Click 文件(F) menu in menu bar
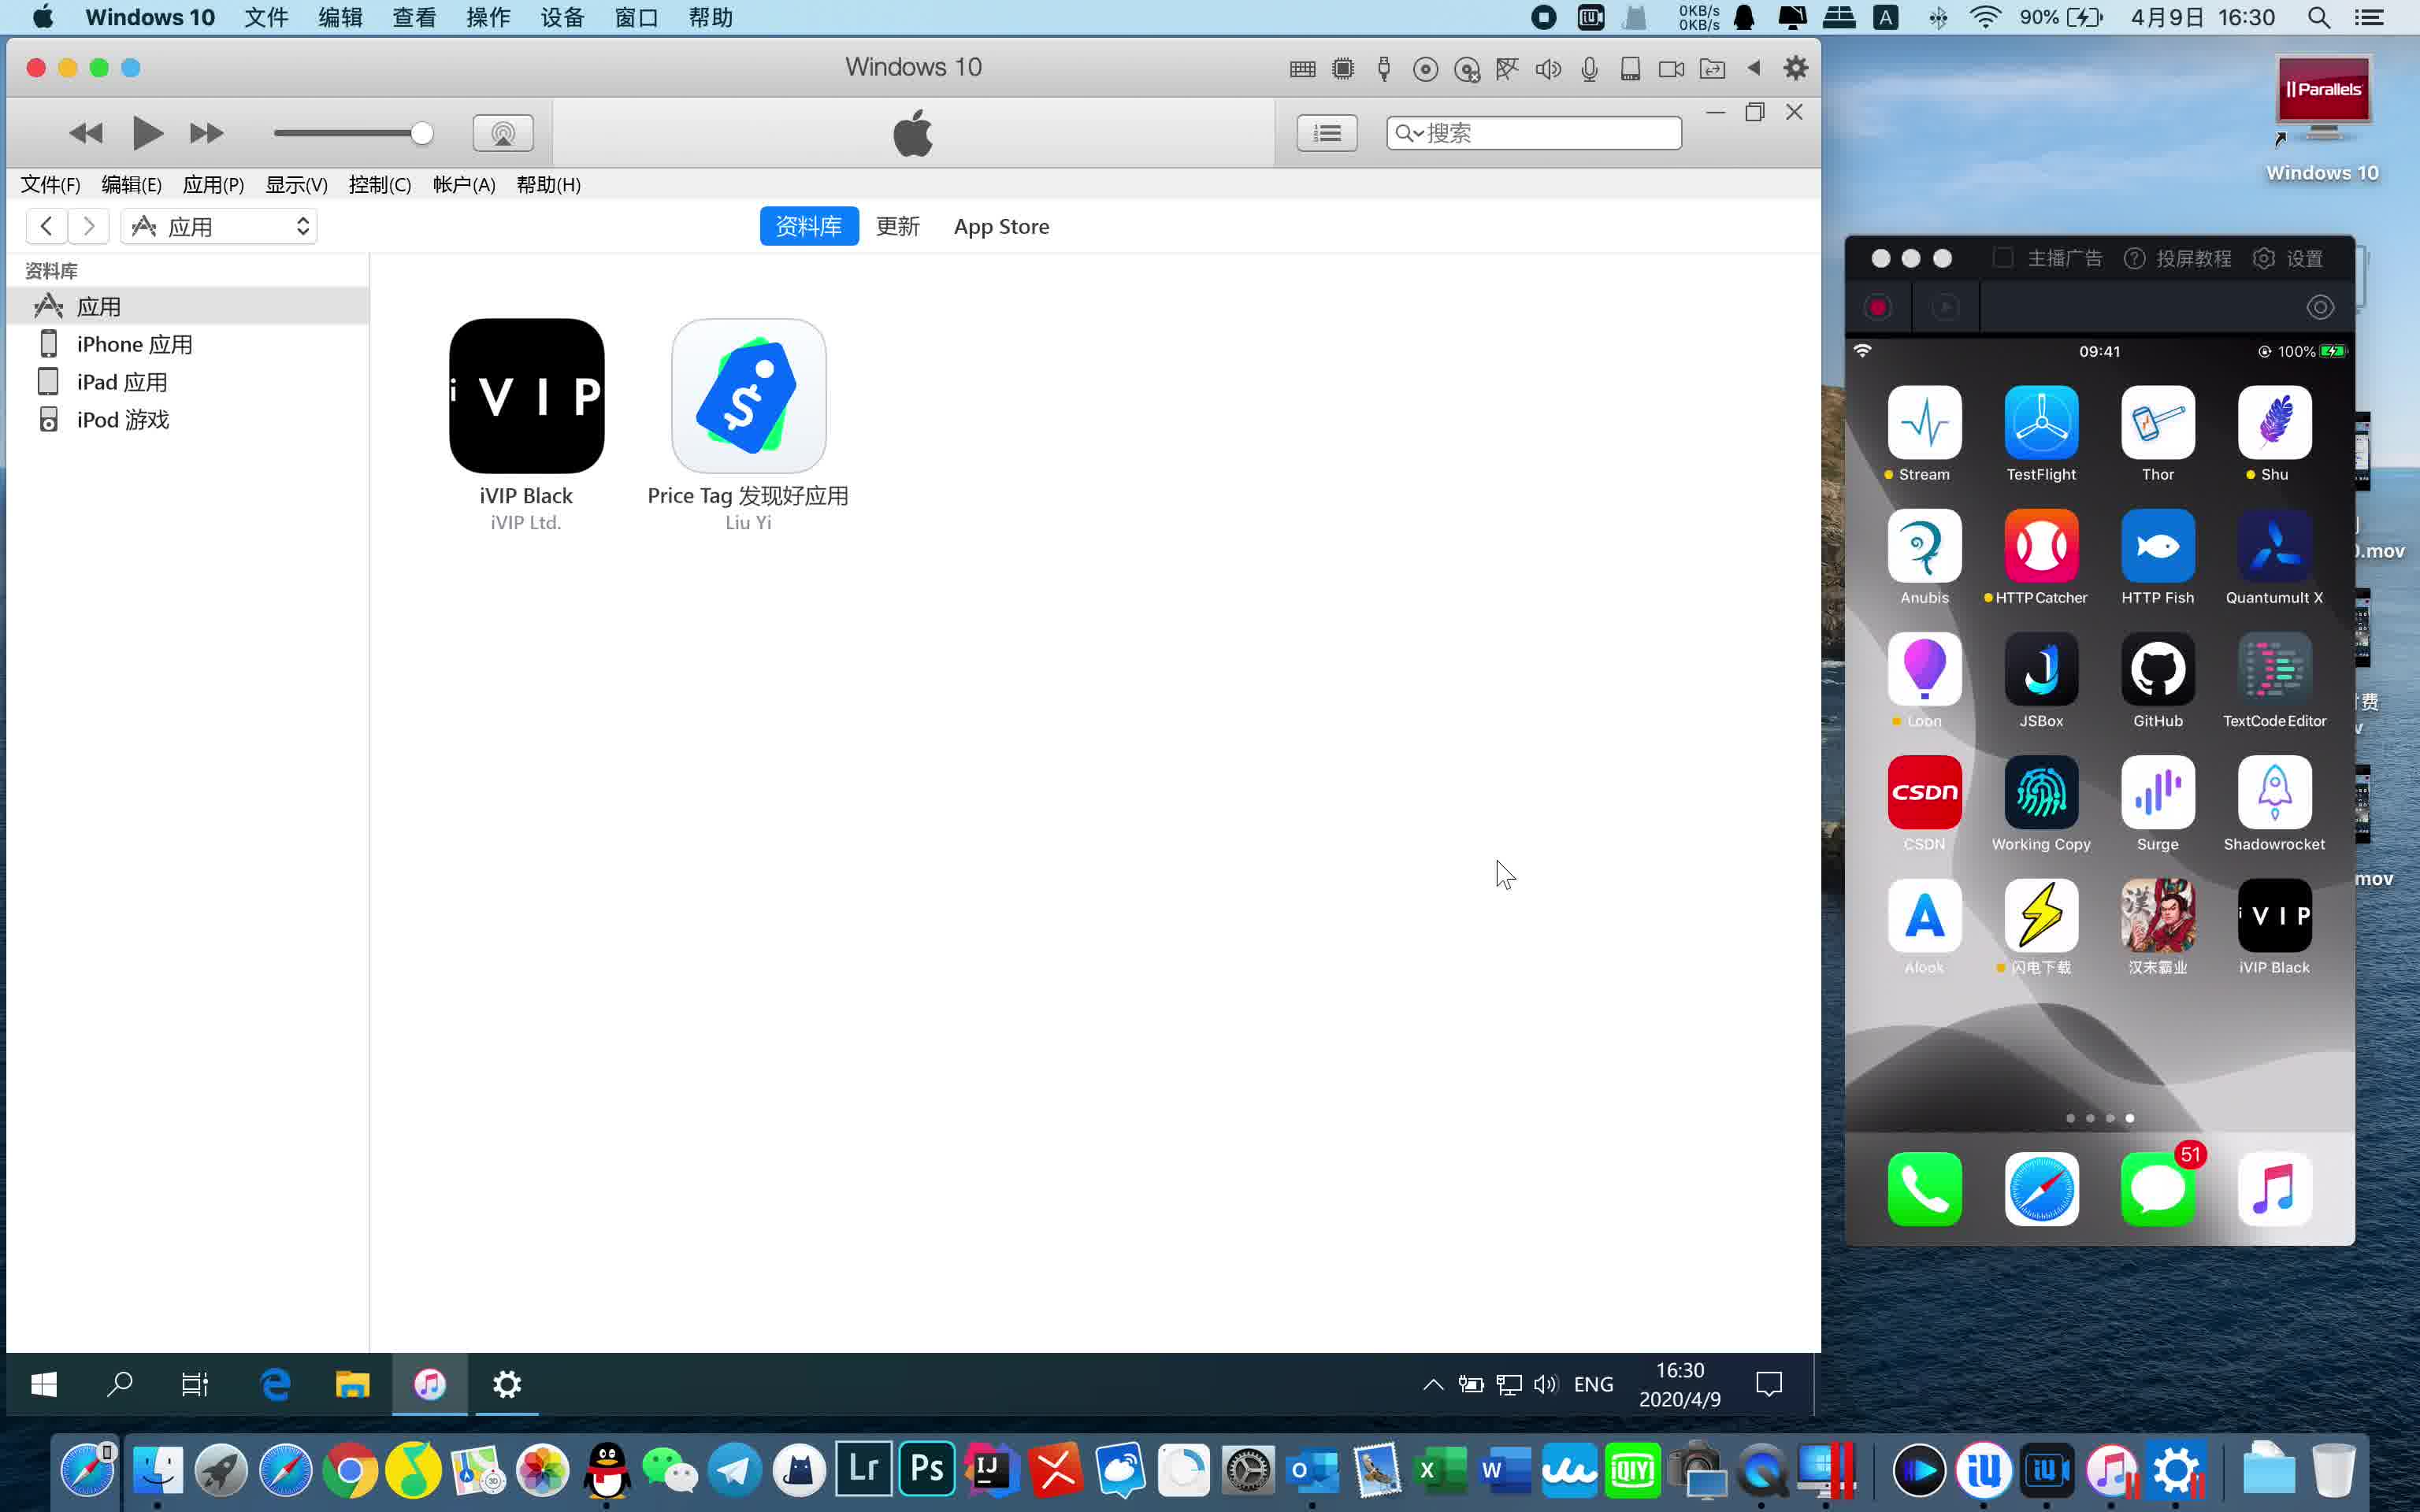Viewport: 2420px width, 1512px height. click(x=49, y=184)
